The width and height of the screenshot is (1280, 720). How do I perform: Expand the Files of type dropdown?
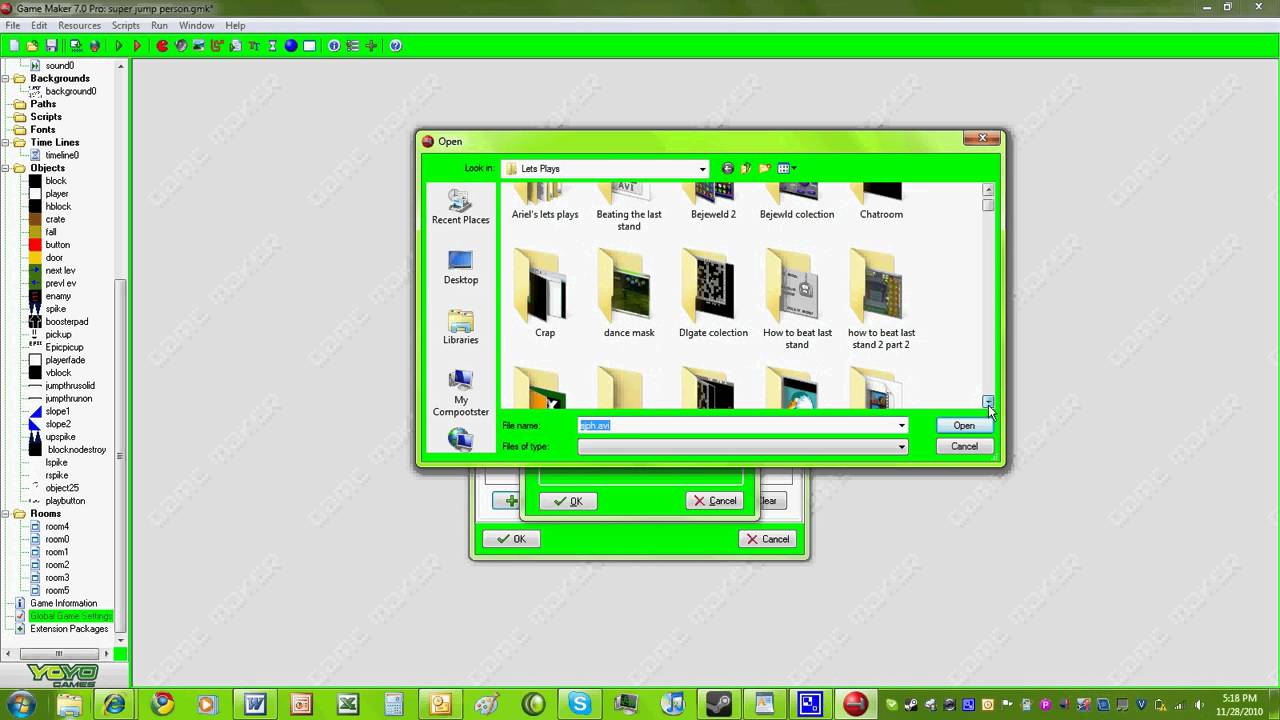click(x=901, y=447)
